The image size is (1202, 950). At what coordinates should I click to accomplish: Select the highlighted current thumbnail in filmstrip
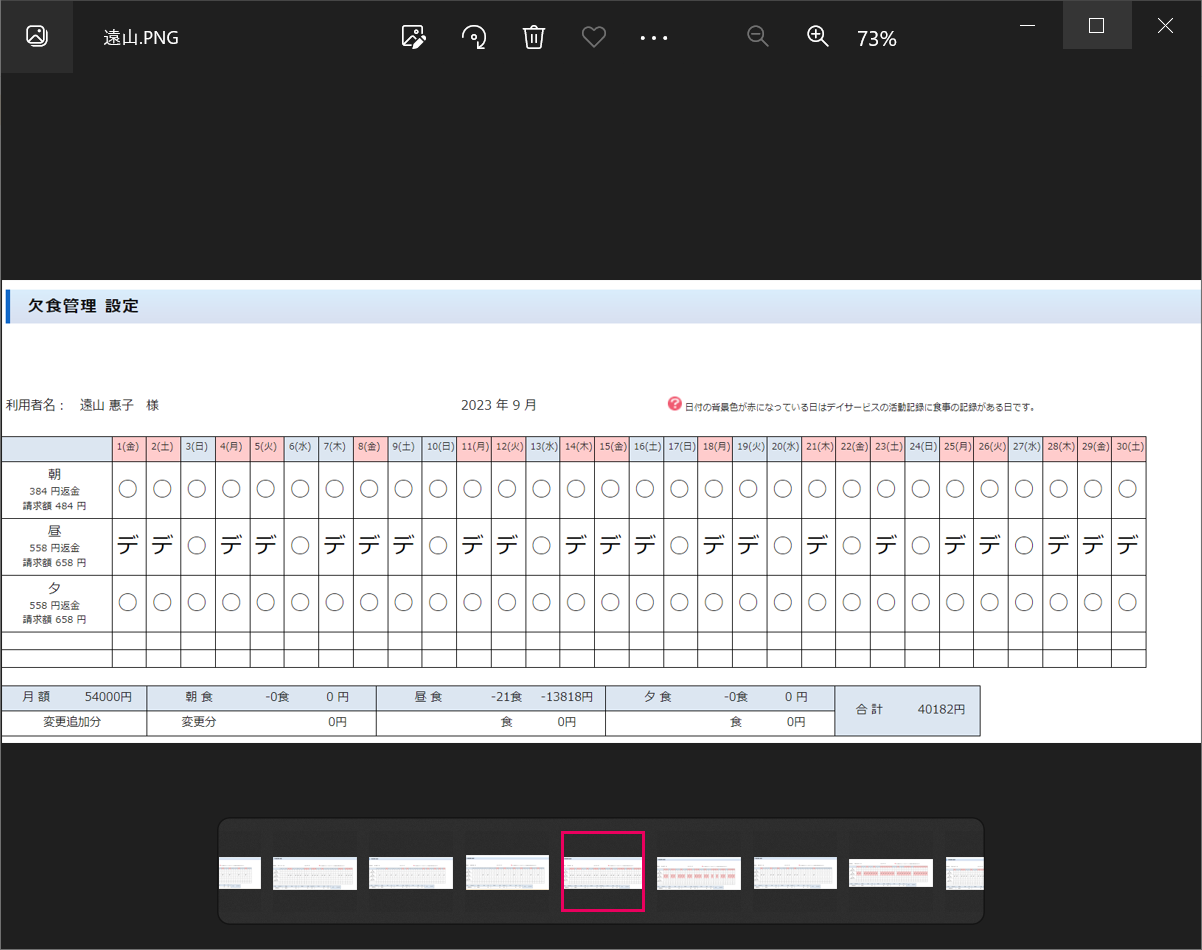tap(603, 872)
